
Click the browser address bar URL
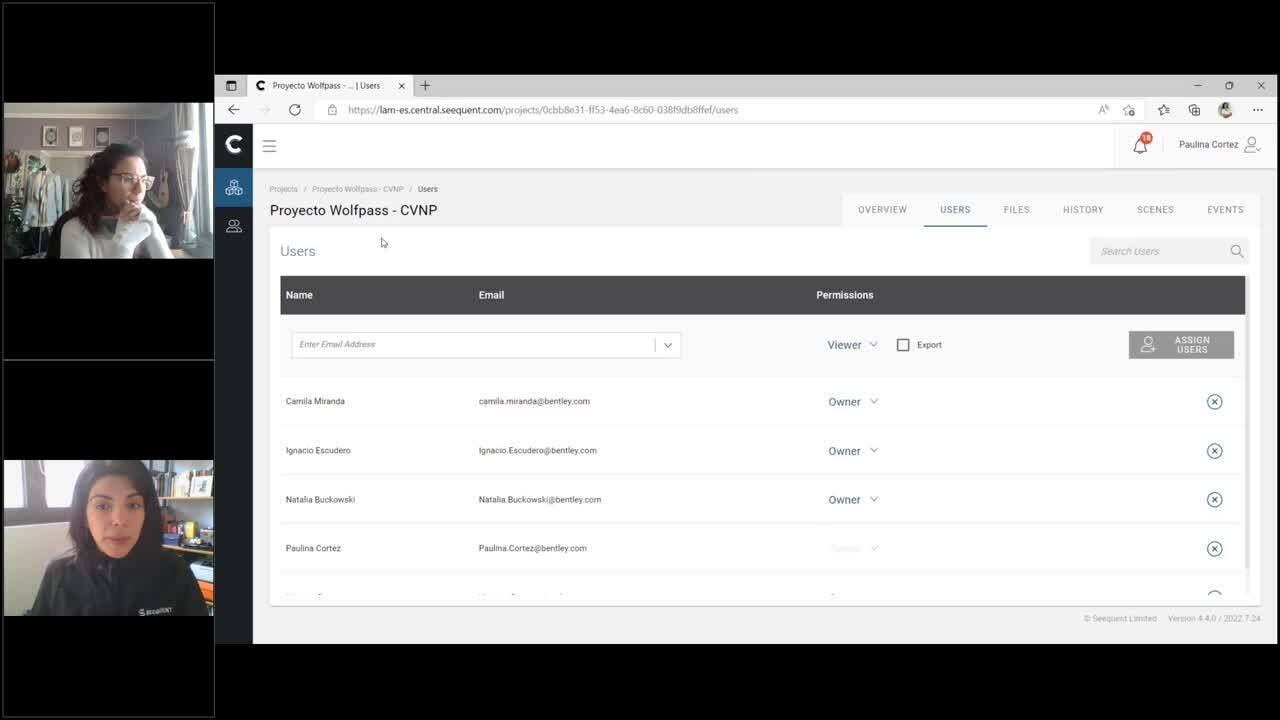tap(543, 110)
